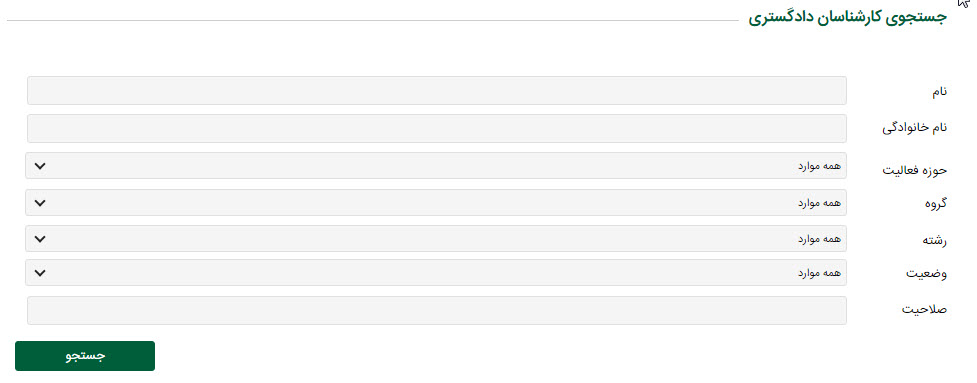
Task: Focus the نام text field
Action: click(x=437, y=90)
